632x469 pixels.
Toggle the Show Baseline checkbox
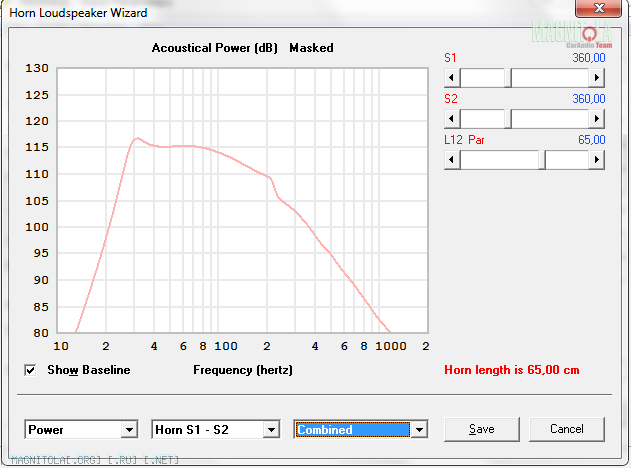click(31, 370)
